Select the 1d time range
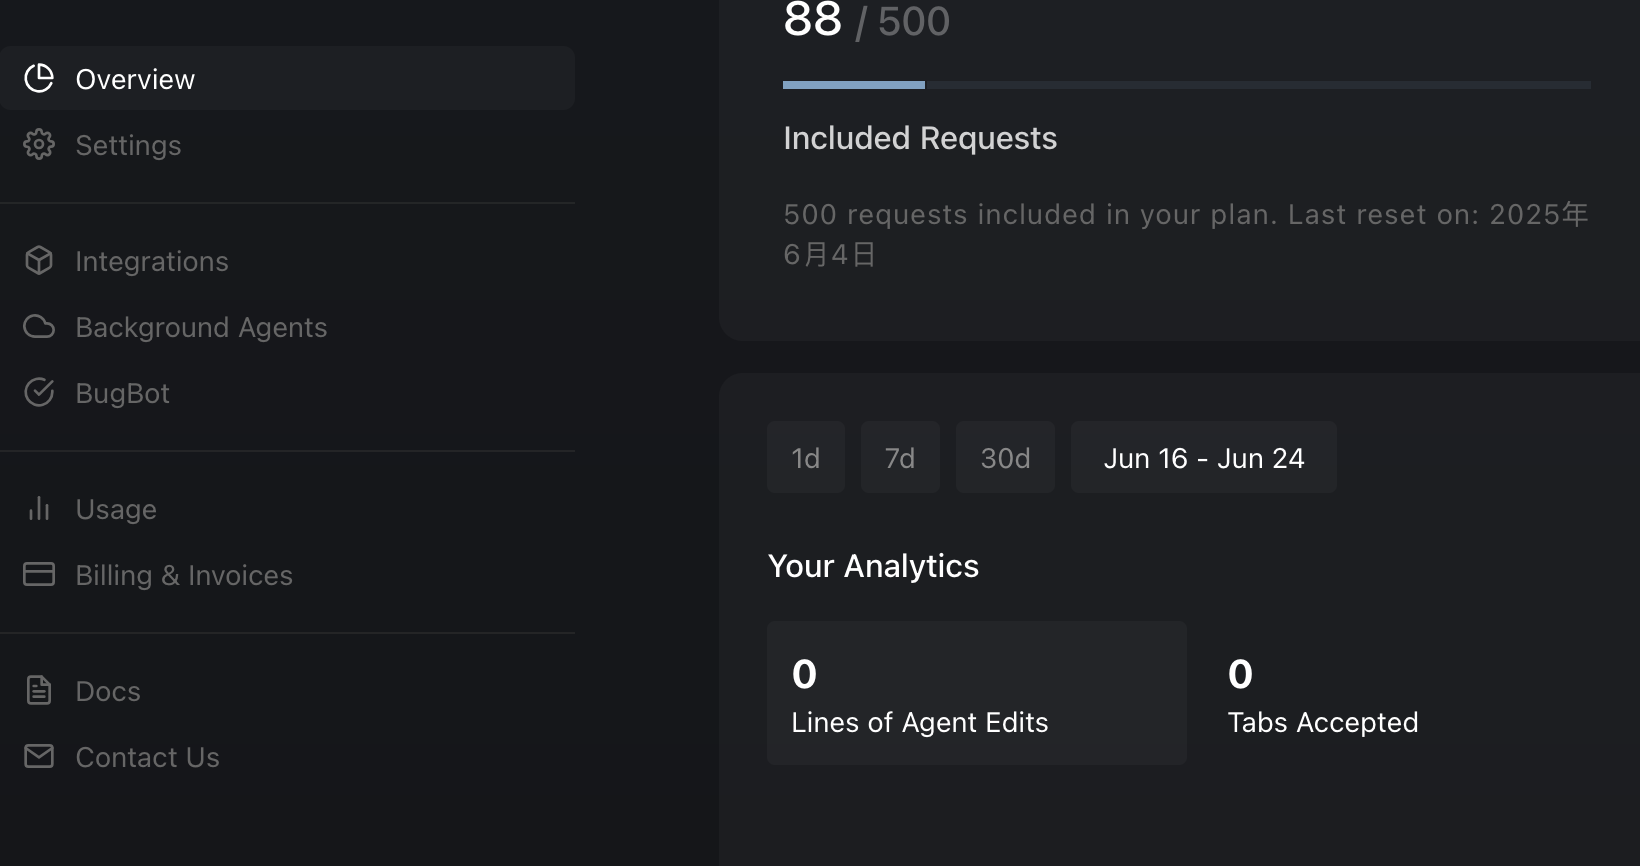The height and width of the screenshot is (866, 1640). 806,457
